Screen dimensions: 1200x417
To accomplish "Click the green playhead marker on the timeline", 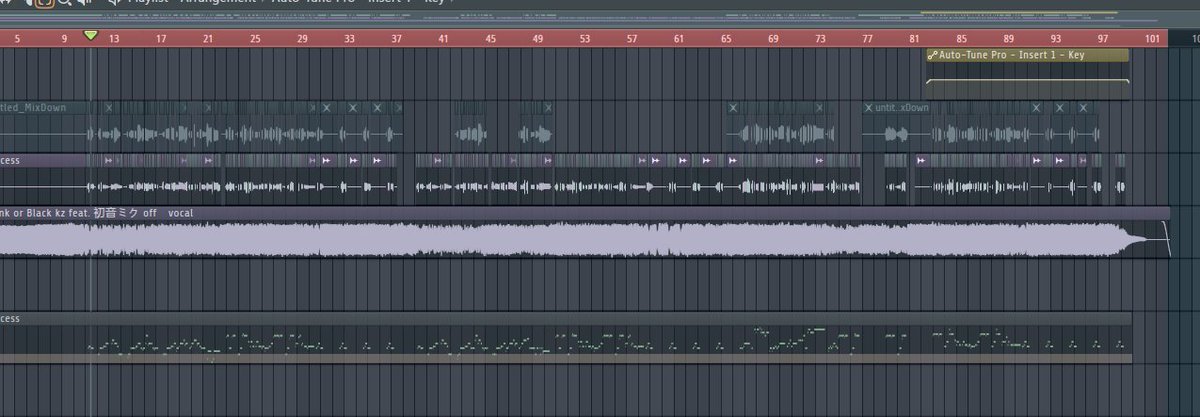I will pos(91,36).
